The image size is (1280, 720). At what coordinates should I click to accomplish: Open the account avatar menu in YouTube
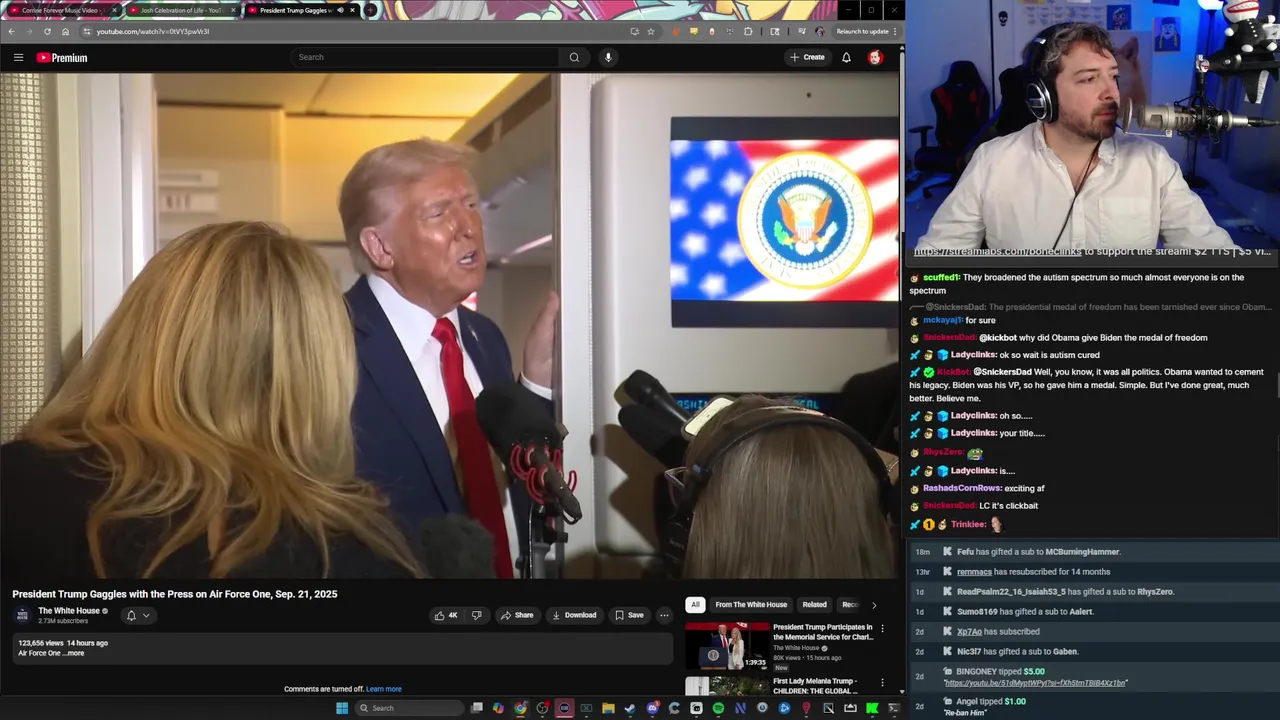(875, 57)
